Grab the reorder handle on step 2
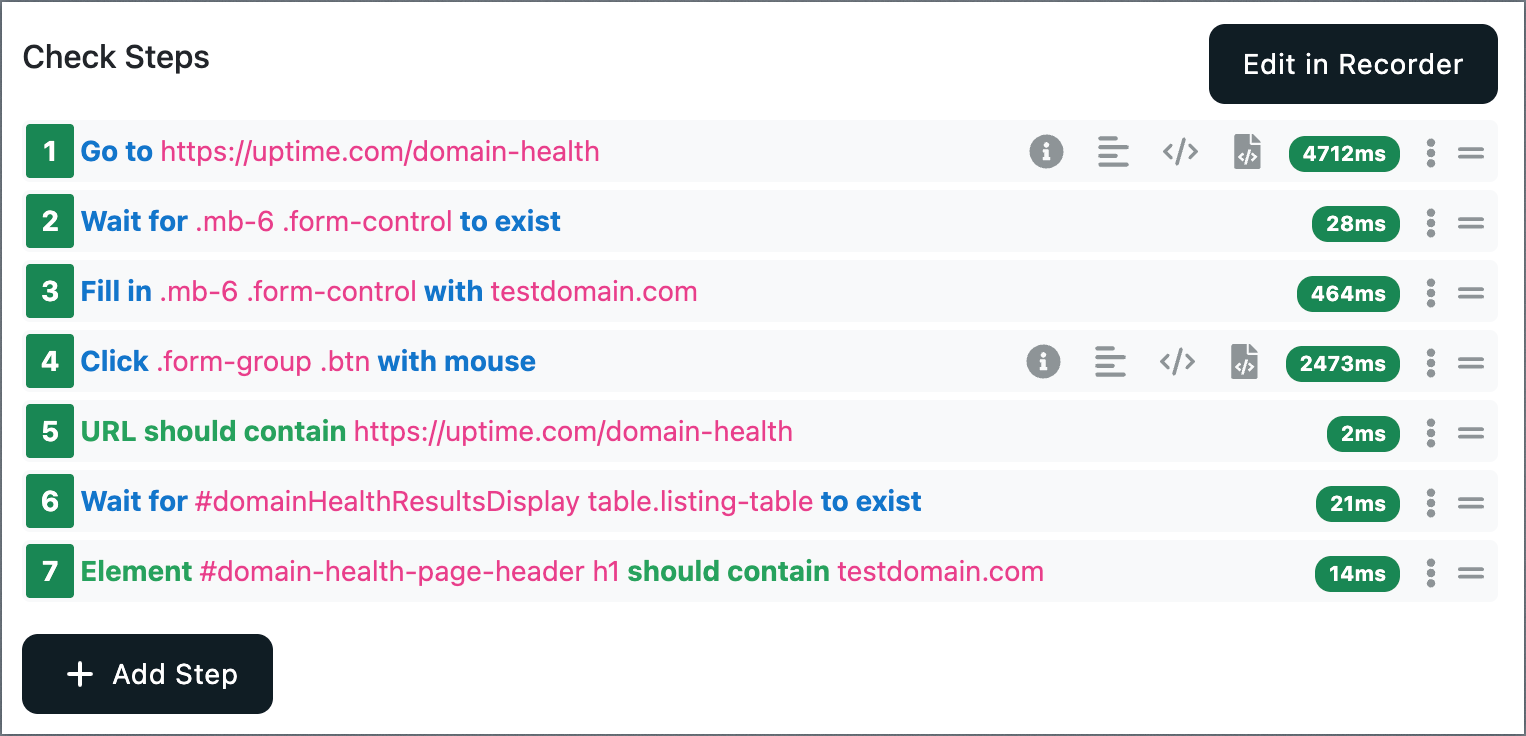Image resolution: width=1526 pixels, height=736 pixels. point(1470,223)
